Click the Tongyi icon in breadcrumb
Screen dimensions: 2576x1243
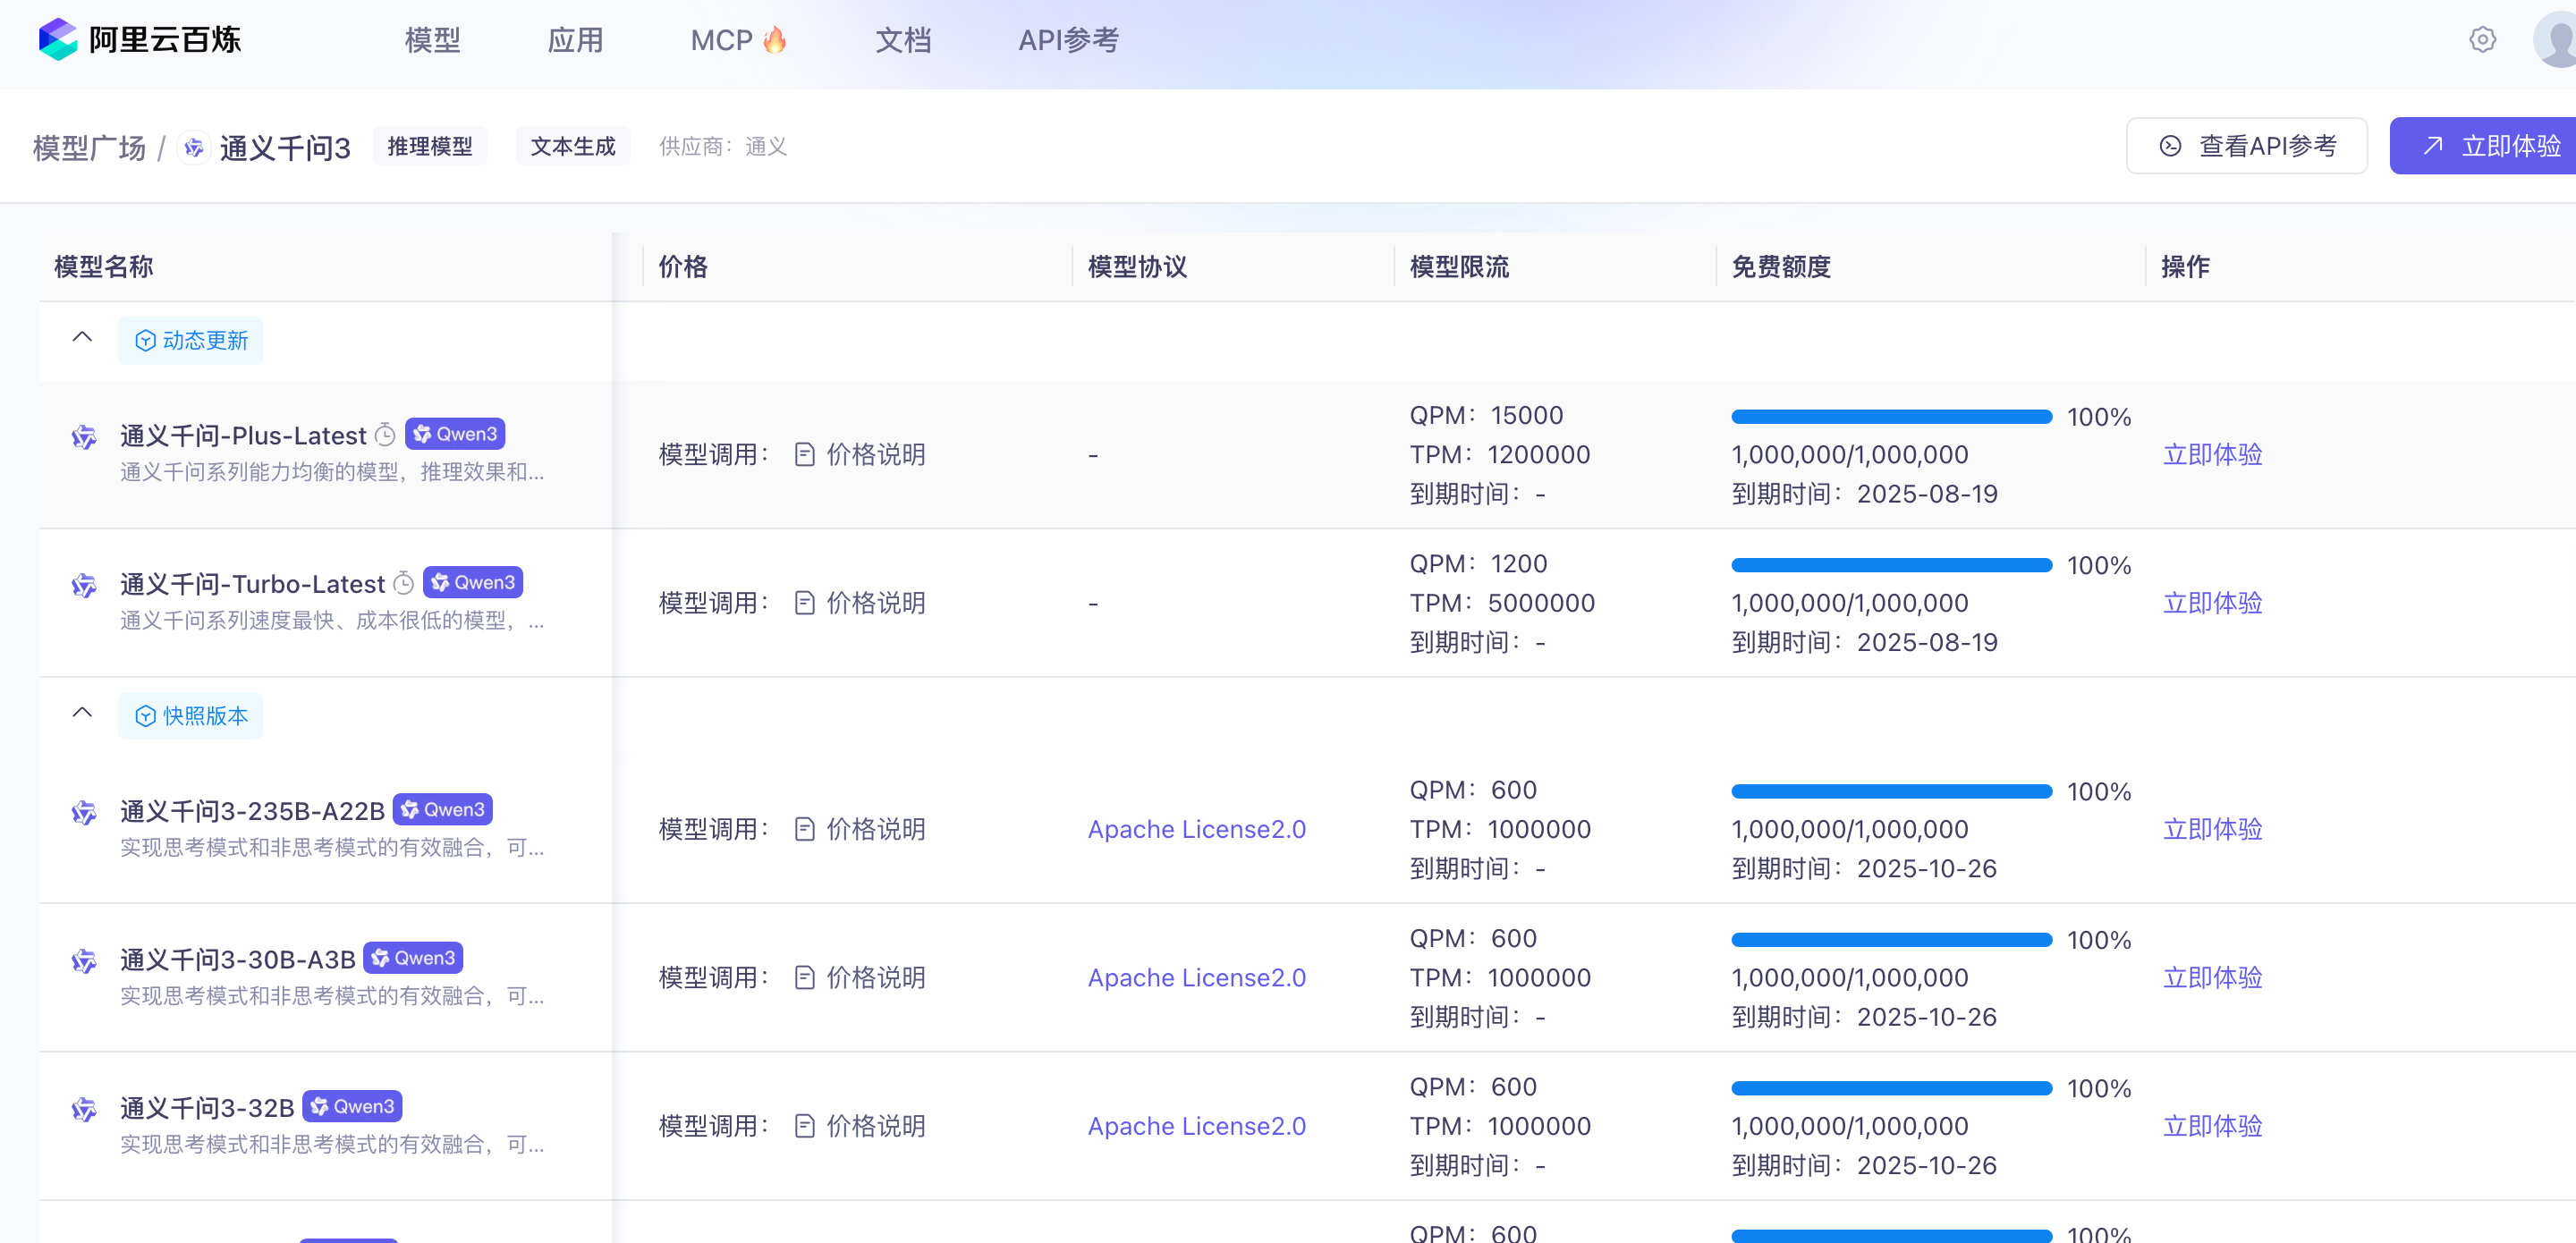tap(194, 148)
